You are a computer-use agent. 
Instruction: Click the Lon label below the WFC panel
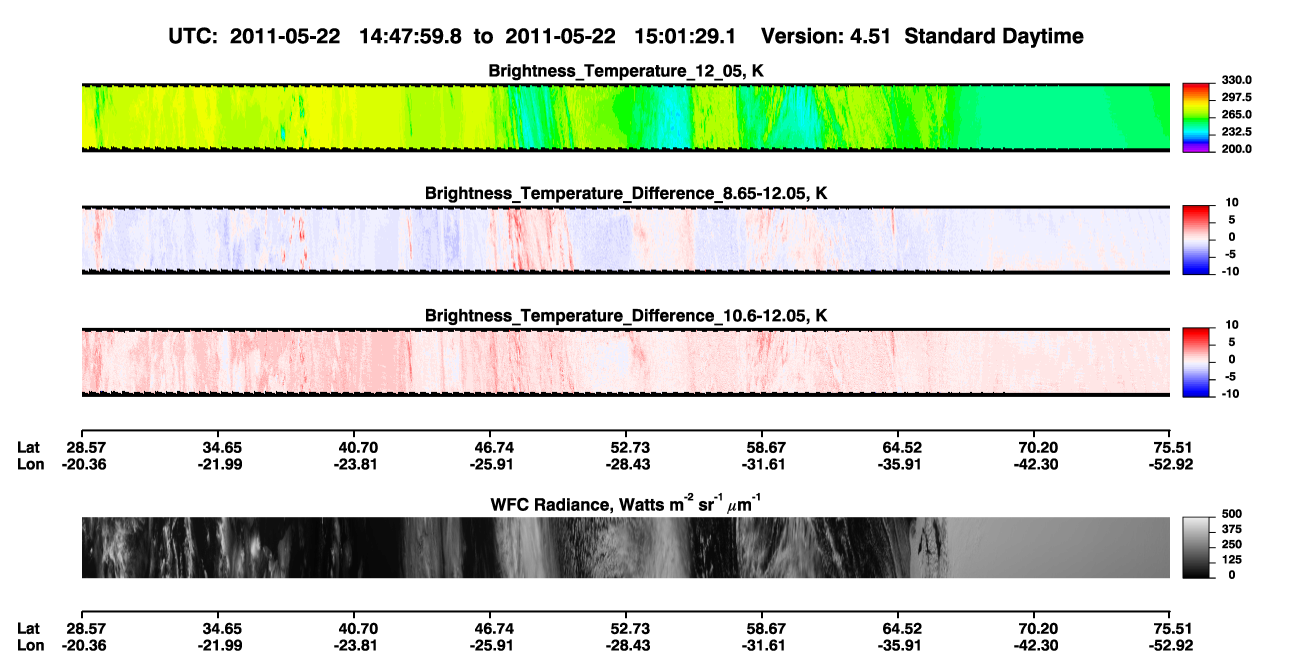[30, 644]
